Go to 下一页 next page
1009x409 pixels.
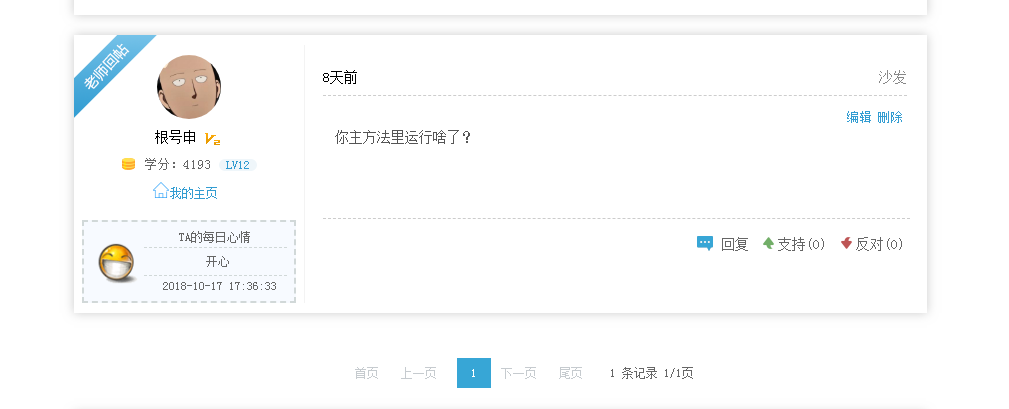click(518, 373)
